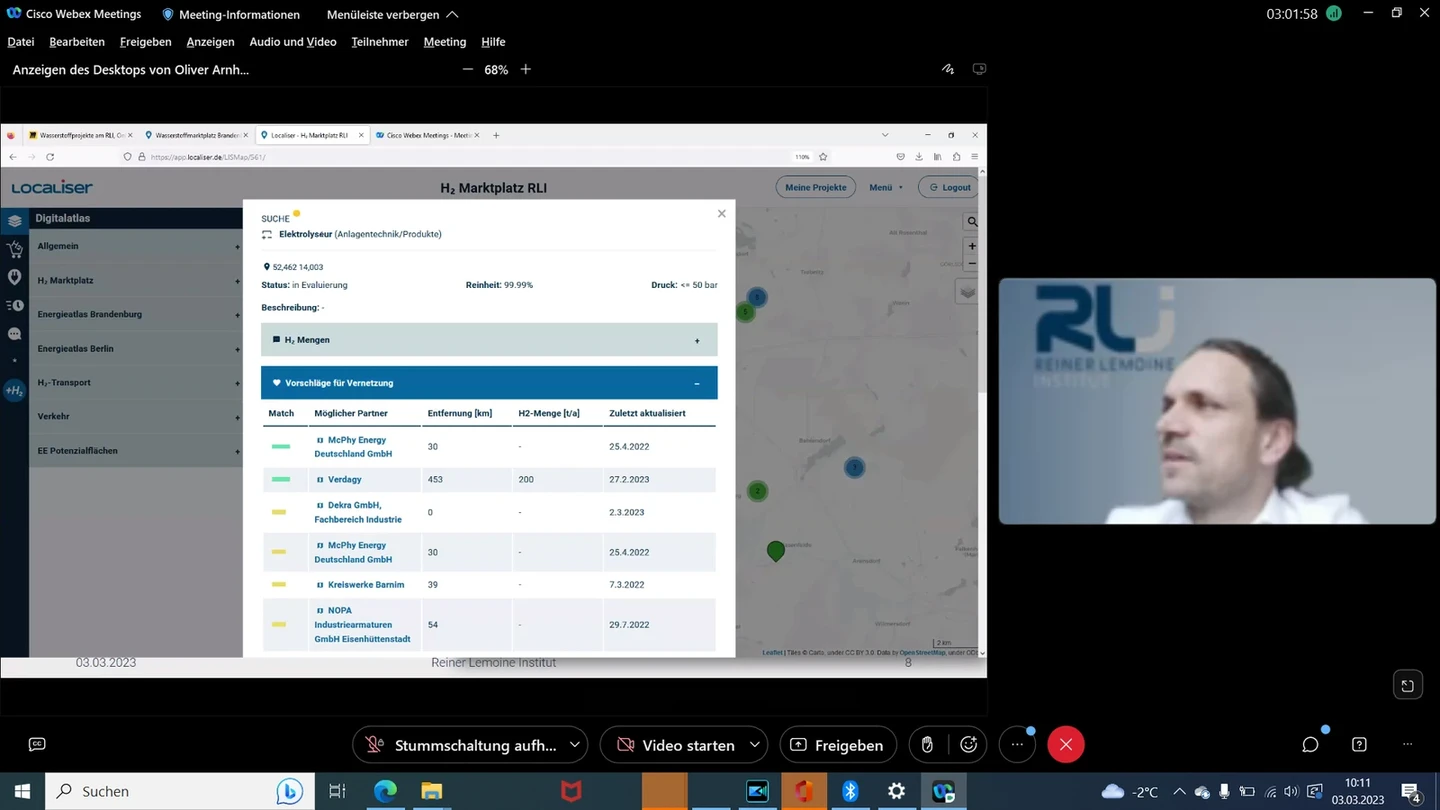
Task: Open the Digitalatlas layers icon in Localiser sidebar
Action: point(14,221)
